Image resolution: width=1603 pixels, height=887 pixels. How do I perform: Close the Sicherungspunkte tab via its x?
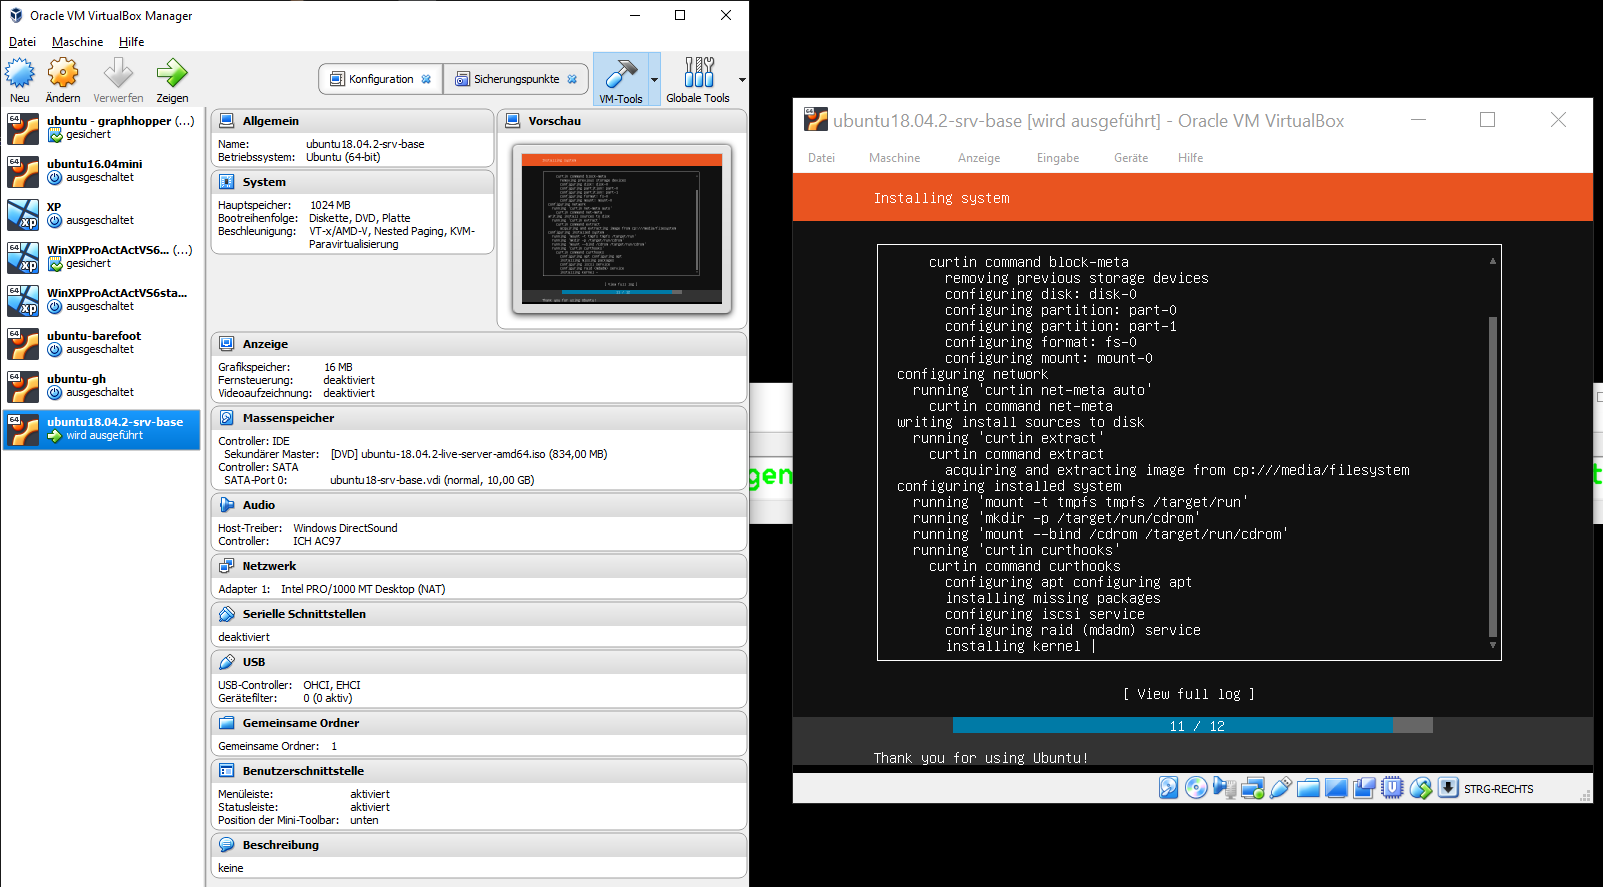(x=572, y=79)
